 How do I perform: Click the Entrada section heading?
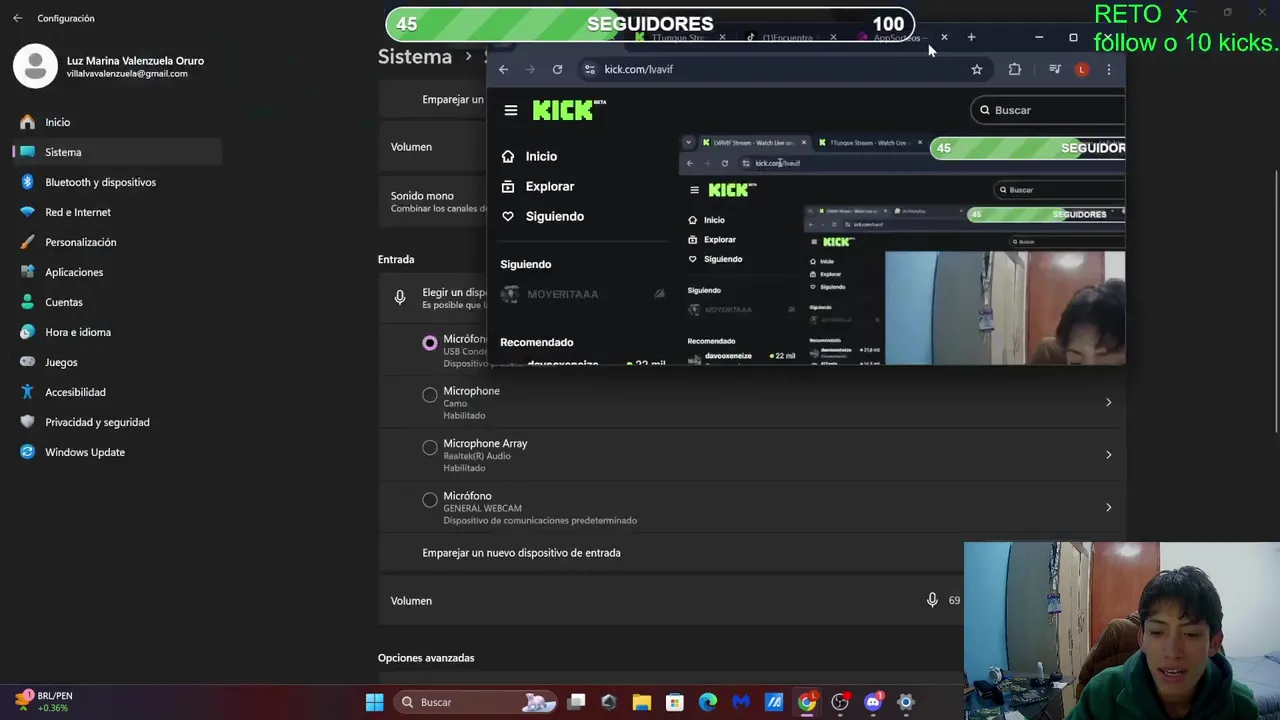click(x=396, y=259)
